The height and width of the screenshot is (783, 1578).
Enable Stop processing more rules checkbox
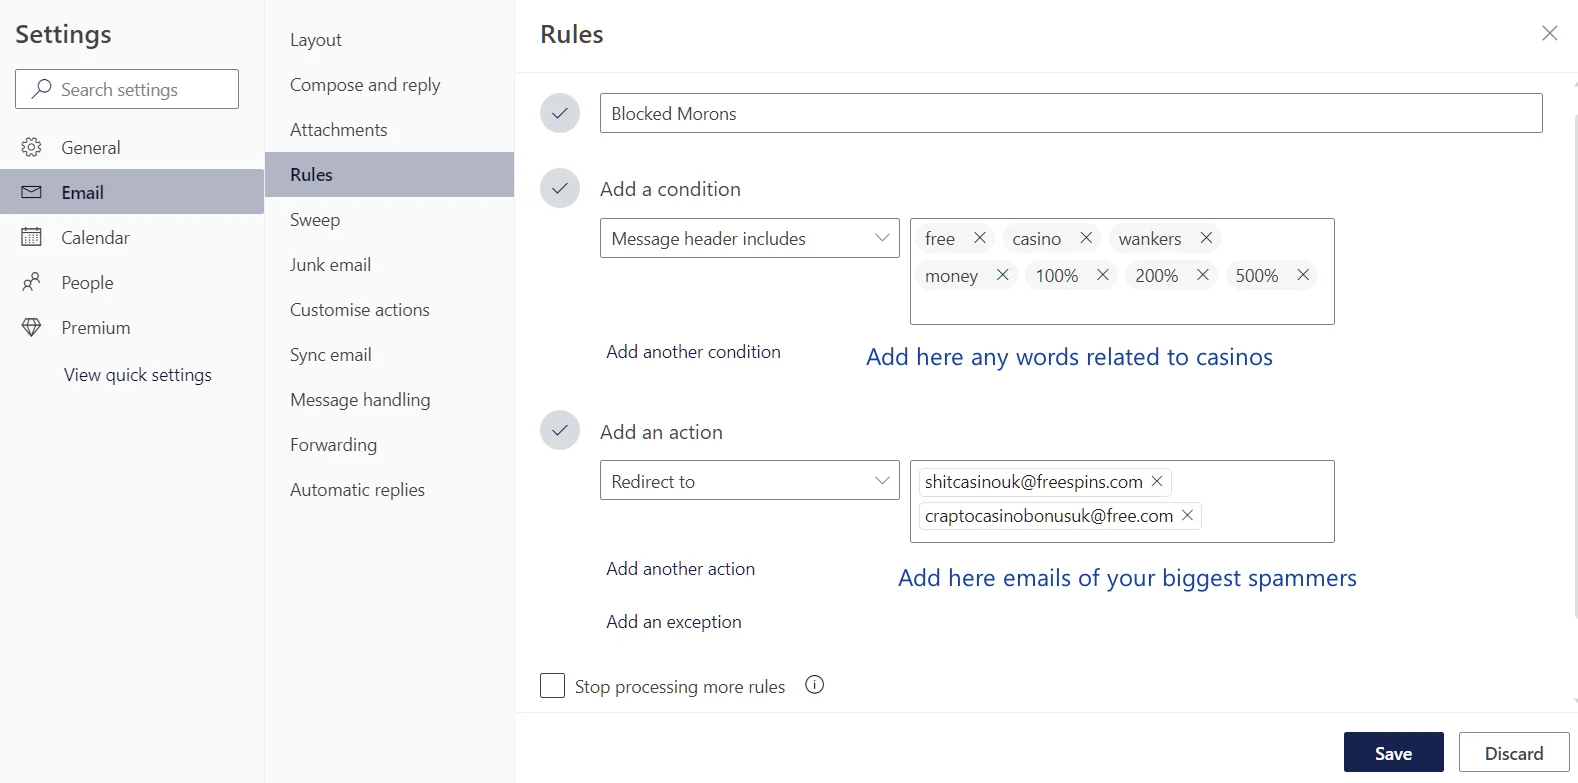pos(552,685)
